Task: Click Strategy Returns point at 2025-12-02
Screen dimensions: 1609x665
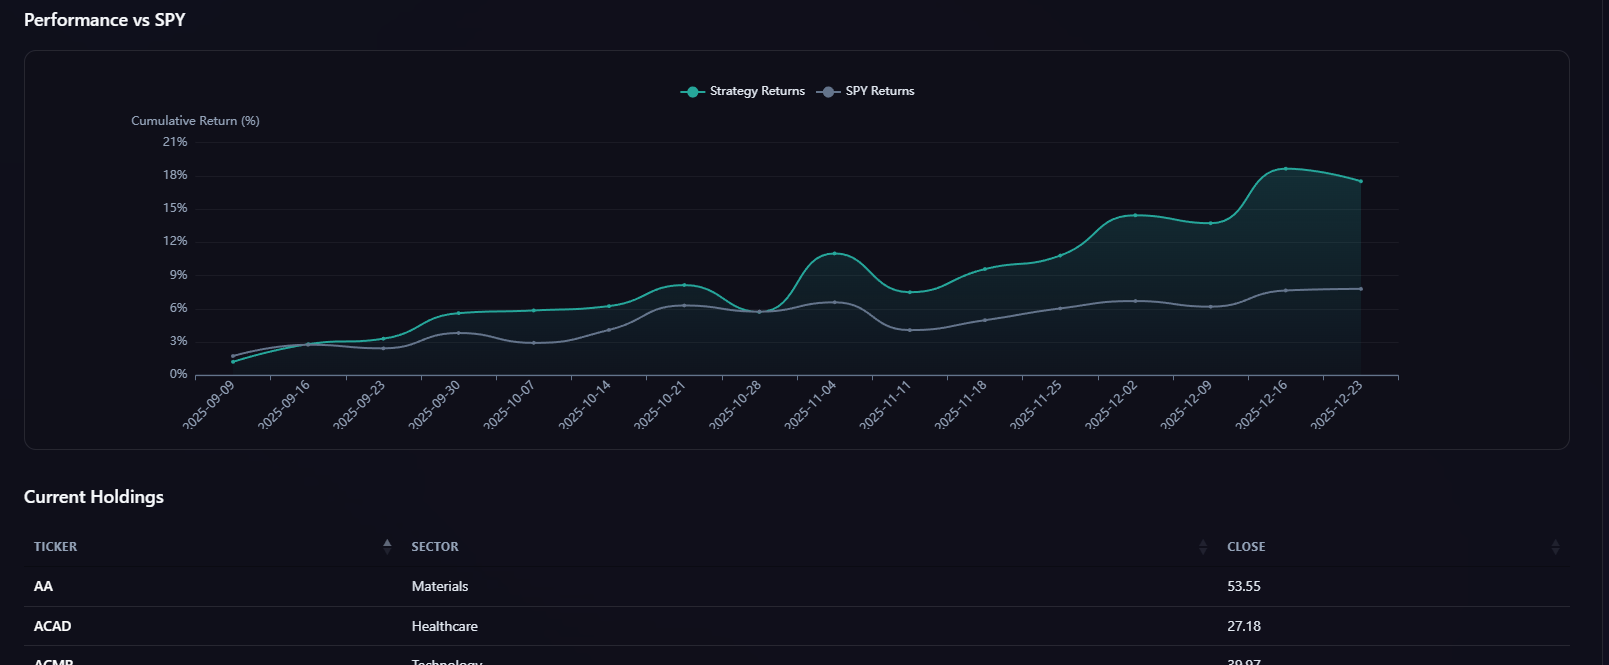Action: coord(1135,215)
